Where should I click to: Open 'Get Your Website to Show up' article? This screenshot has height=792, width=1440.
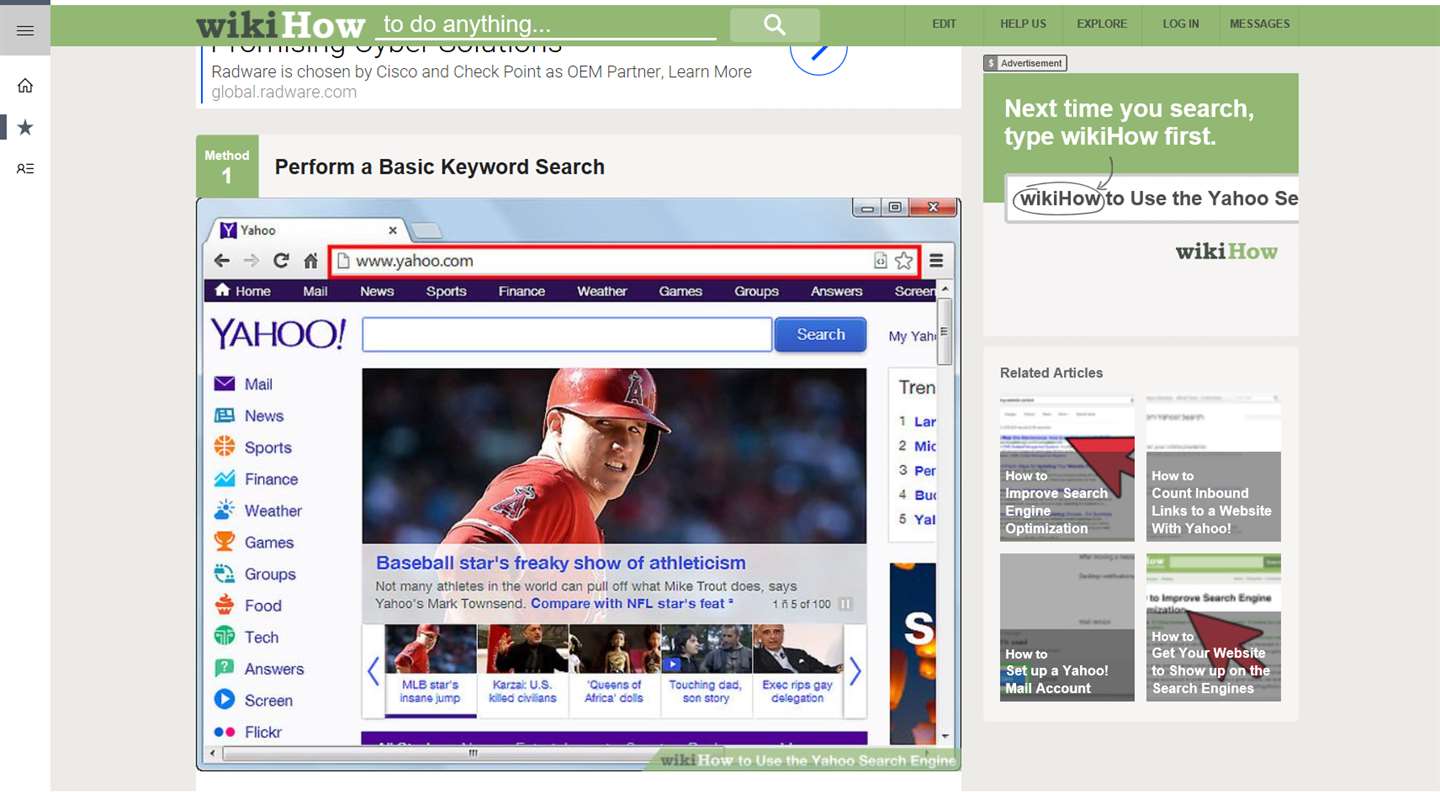click(x=1213, y=627)
